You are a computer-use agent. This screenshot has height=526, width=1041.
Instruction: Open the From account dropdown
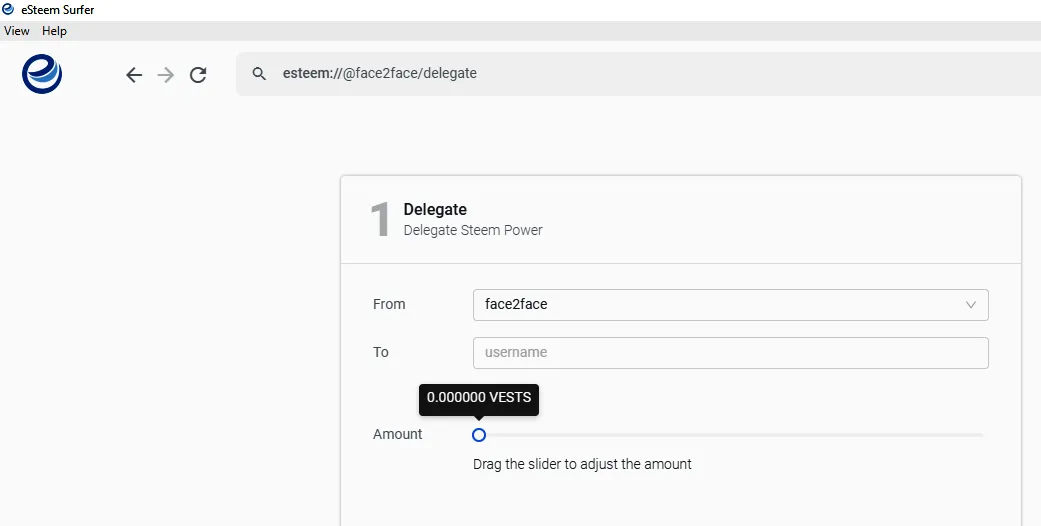[x=730, y=305]
